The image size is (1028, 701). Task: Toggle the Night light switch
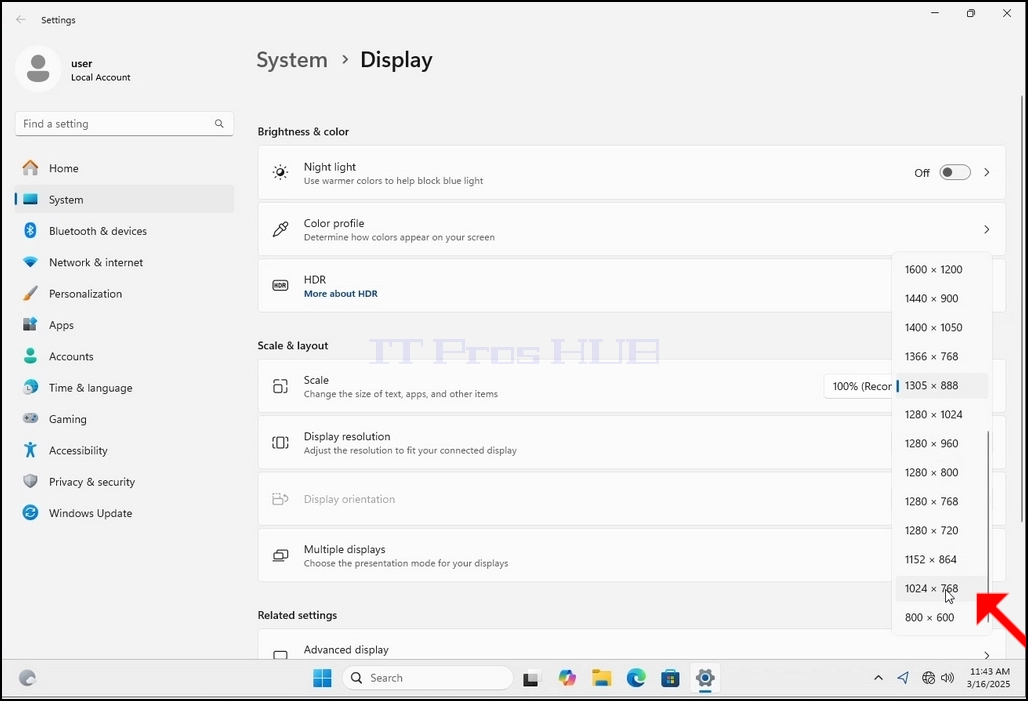click(955, 172)
